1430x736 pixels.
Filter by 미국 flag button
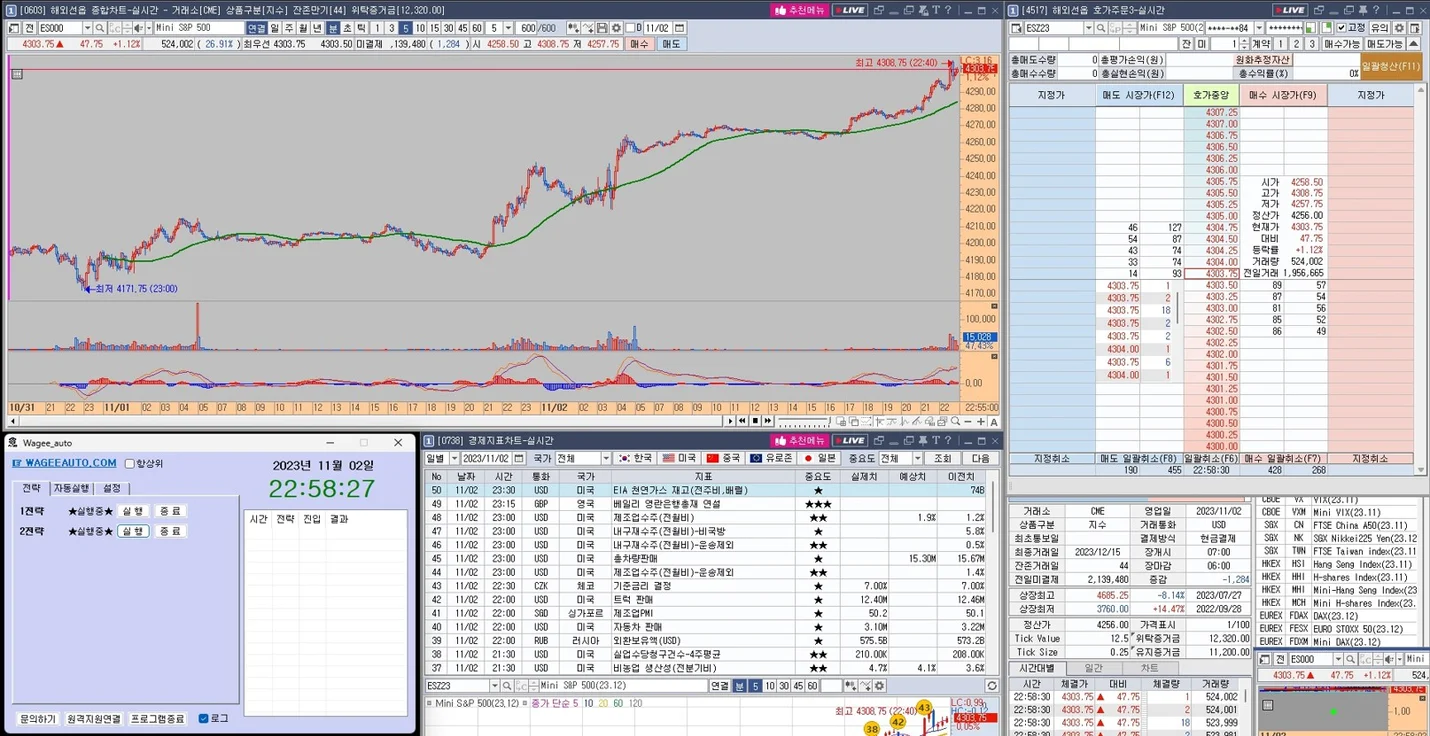(679, 458)
